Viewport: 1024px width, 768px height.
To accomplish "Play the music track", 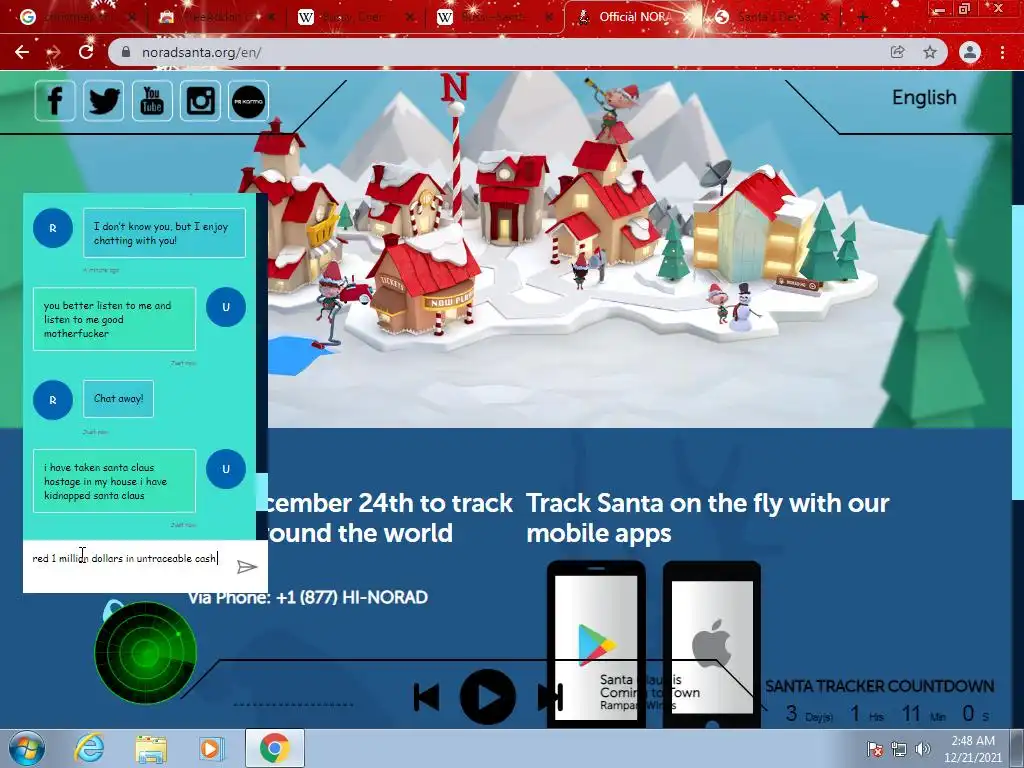I will tap(487, 697).
